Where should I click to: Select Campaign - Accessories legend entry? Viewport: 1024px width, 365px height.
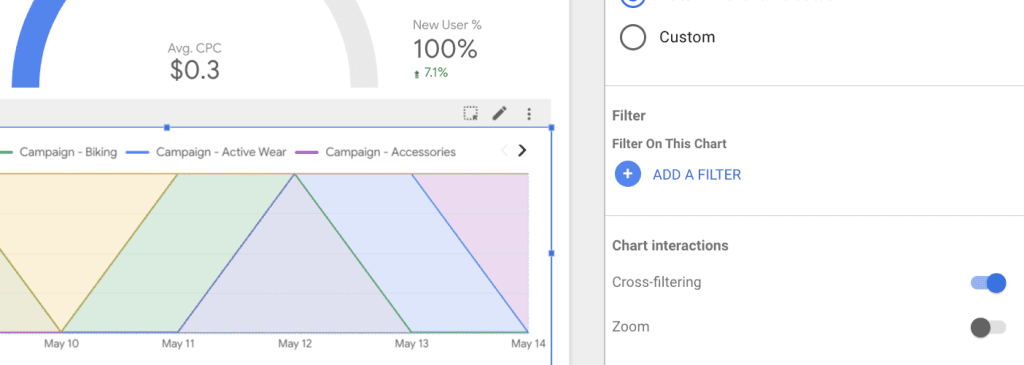[x=376, y=152]
